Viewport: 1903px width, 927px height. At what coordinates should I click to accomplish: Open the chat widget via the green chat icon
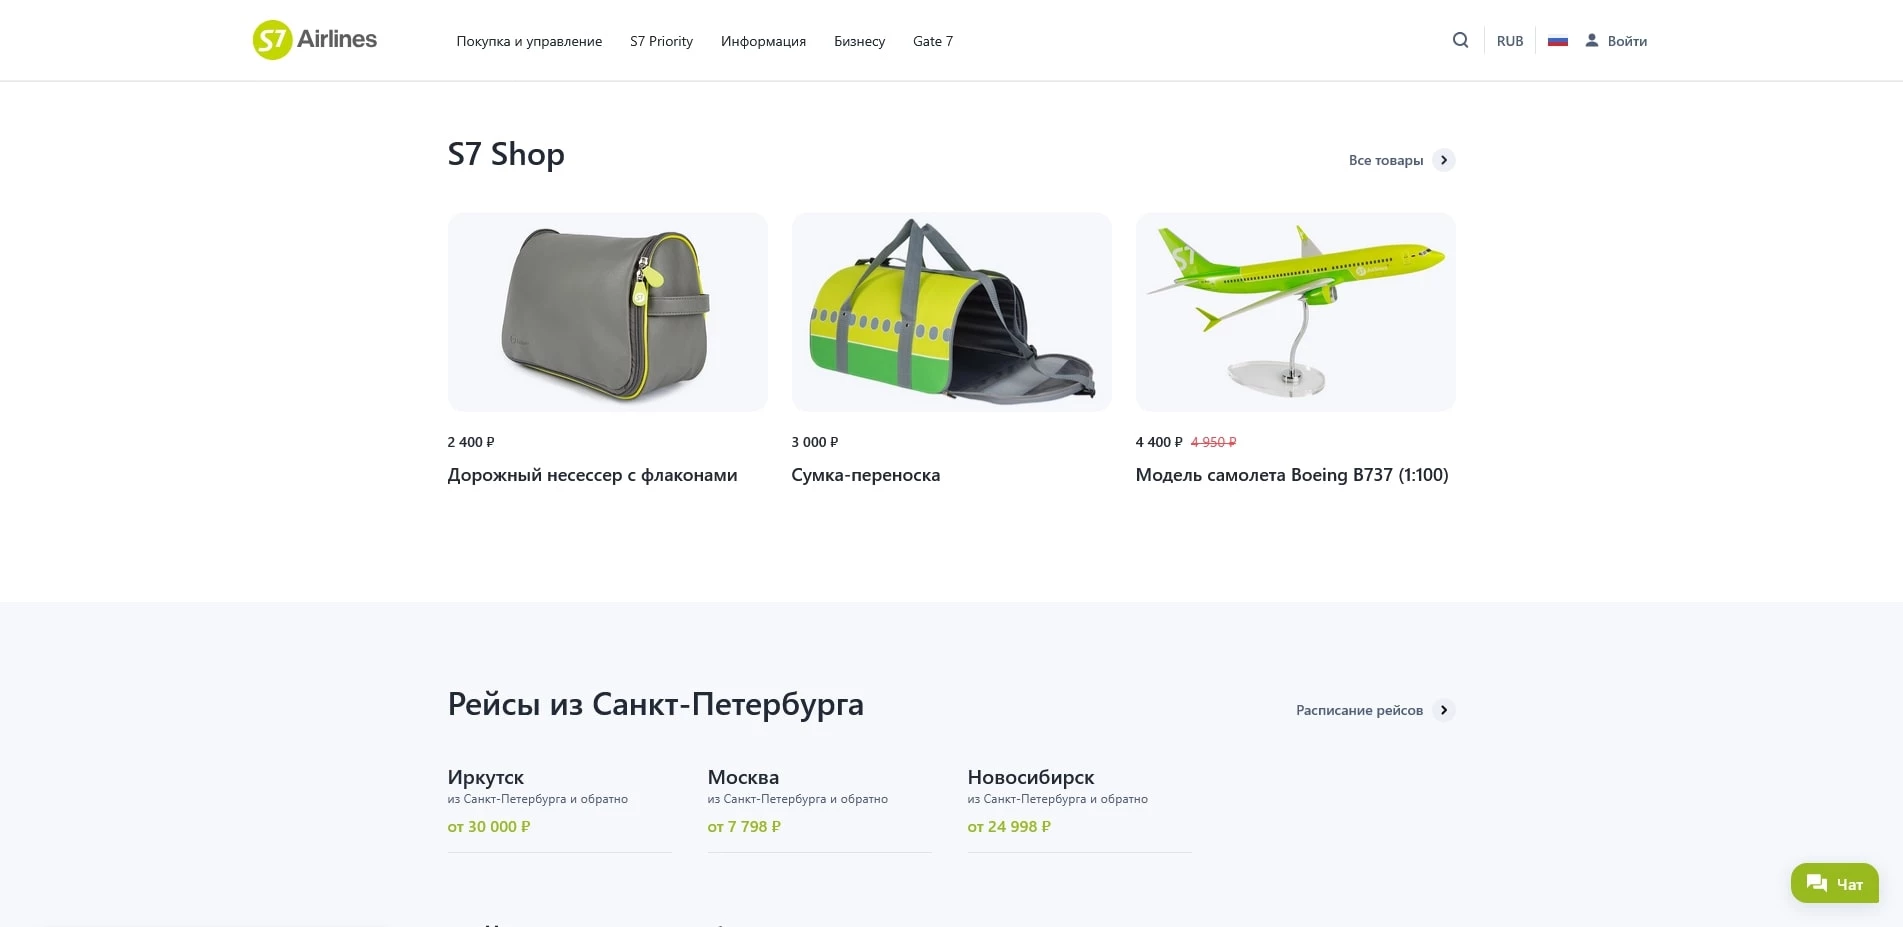(x=1834, y=883)
